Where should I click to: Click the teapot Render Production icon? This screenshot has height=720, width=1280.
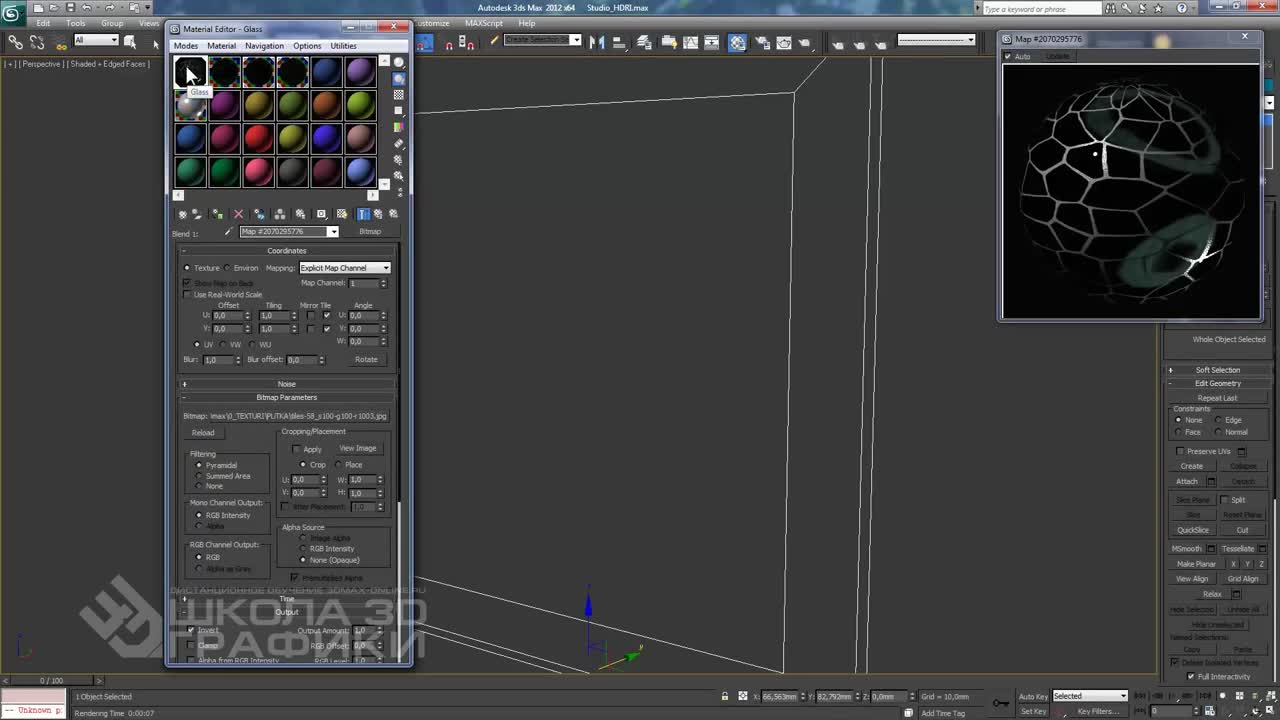point(805,42)
